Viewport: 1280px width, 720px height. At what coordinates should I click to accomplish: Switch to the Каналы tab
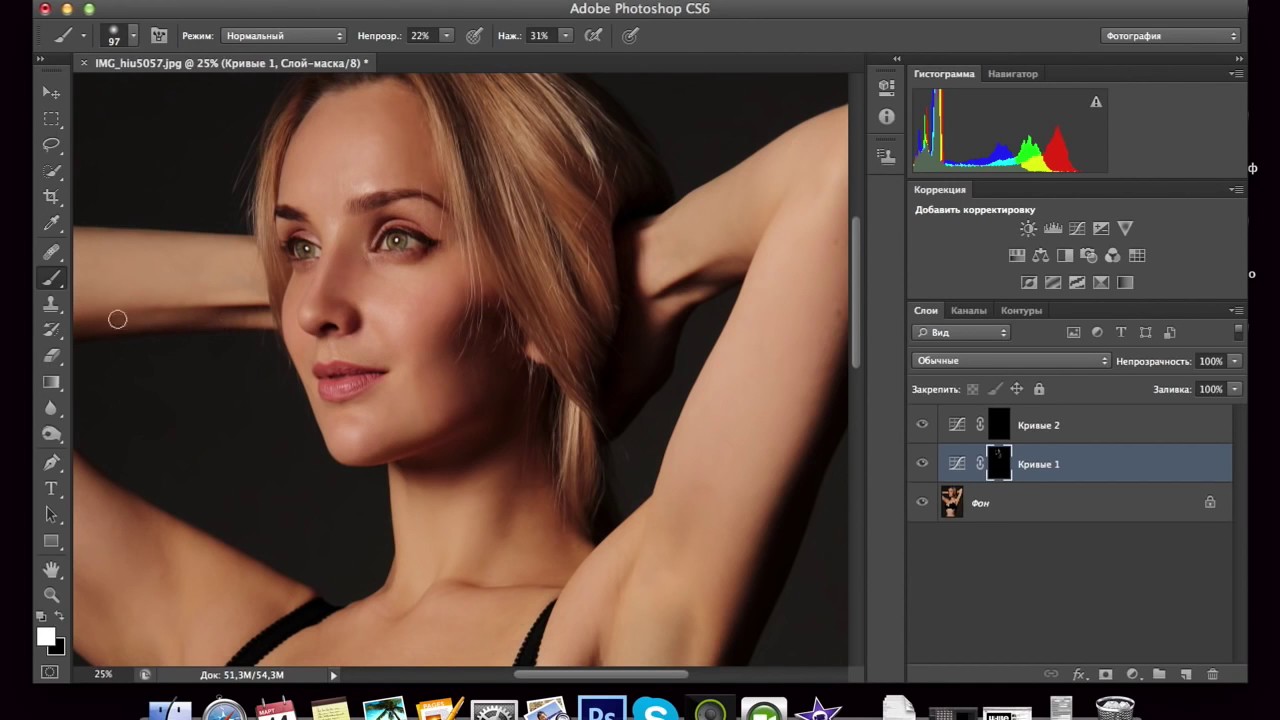[968, 311]
